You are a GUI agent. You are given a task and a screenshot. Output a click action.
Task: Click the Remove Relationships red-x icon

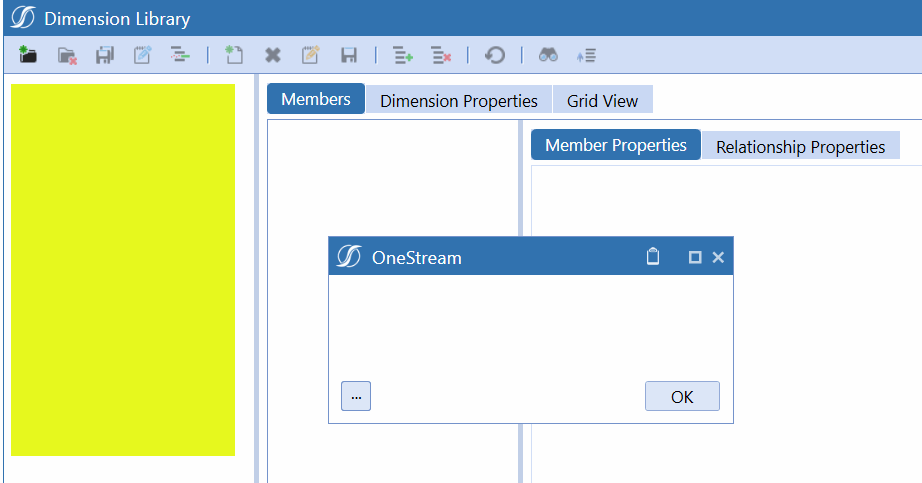tap(441, 55)
